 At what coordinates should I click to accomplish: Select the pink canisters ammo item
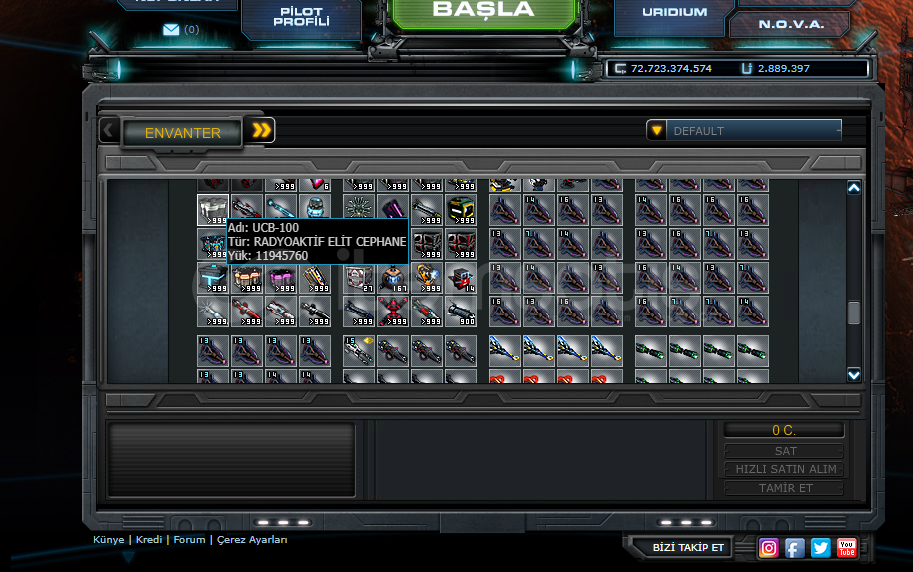click(x=281, y=277)
